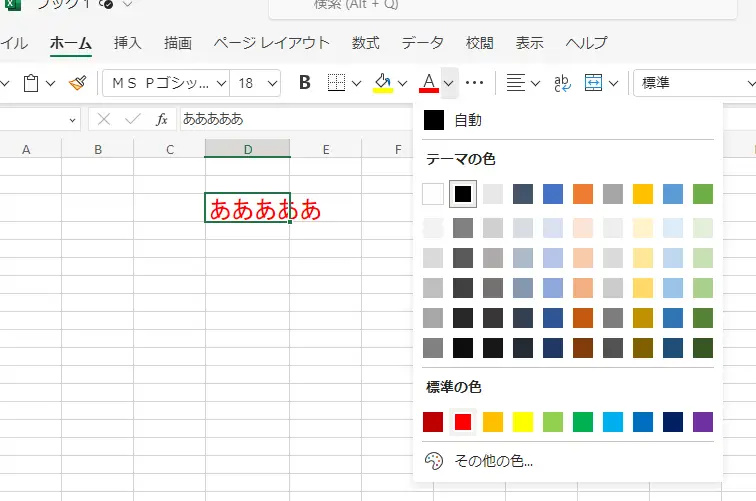Open the more options ellipsis

coord(474,83)
